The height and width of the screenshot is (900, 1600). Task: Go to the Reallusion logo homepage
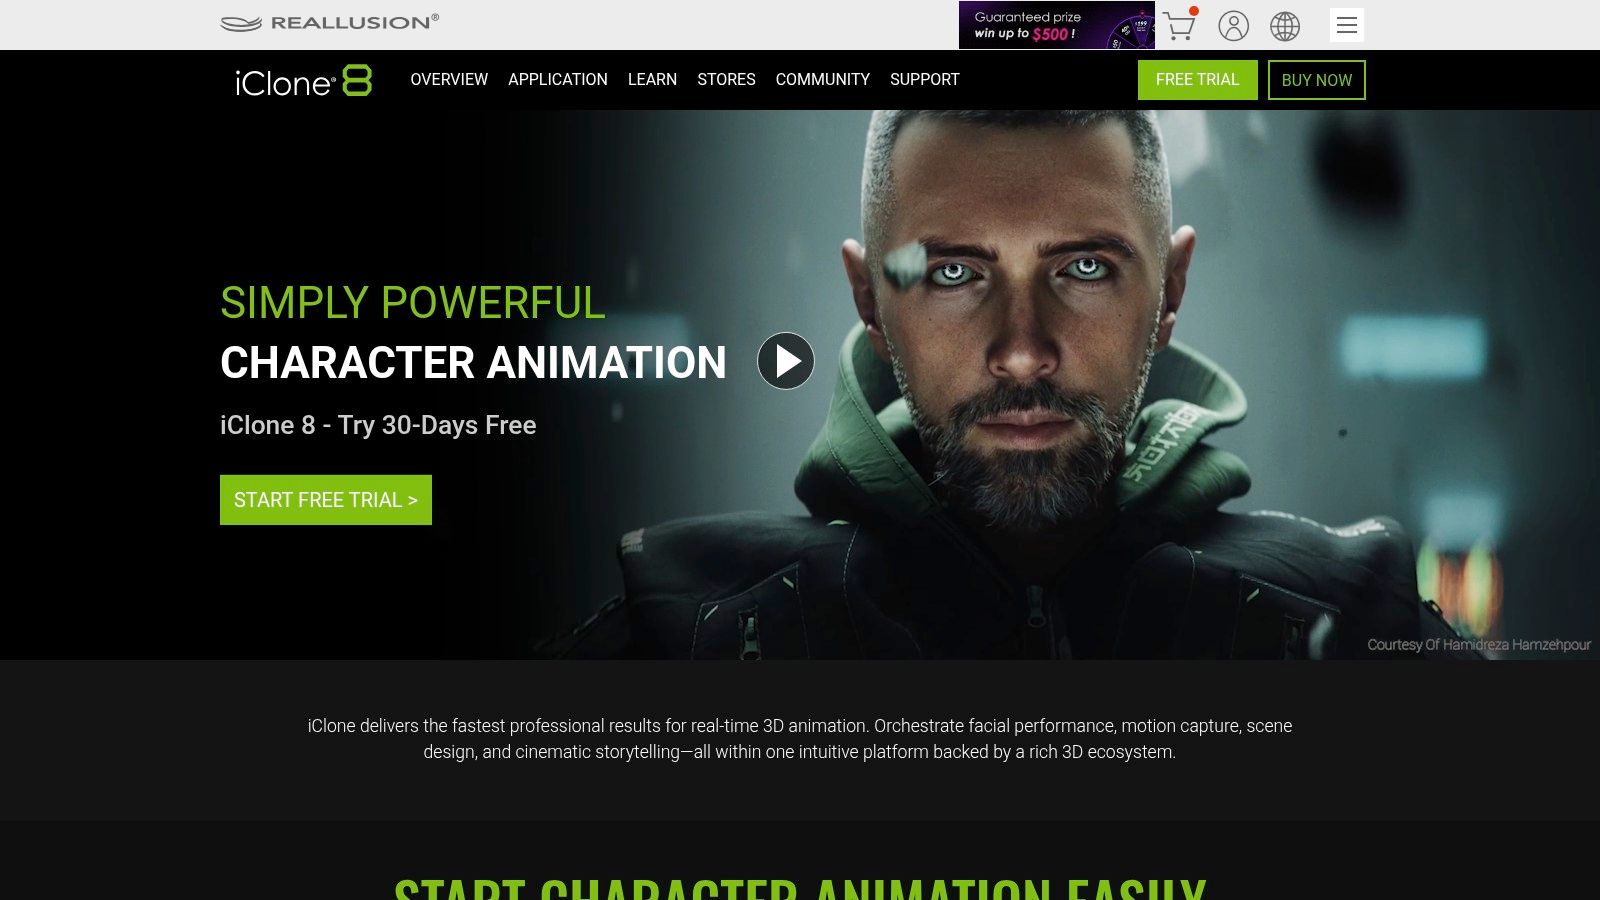click(x=329, y=22)
